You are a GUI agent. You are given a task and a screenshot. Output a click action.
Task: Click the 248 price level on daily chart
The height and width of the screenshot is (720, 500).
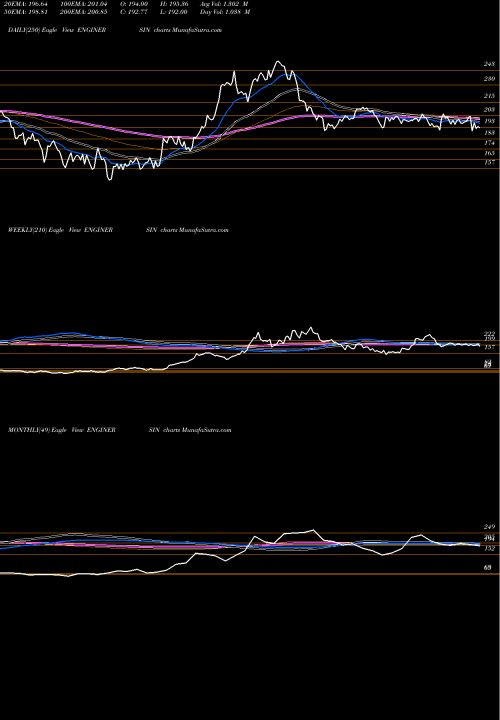tap(489, 64)
